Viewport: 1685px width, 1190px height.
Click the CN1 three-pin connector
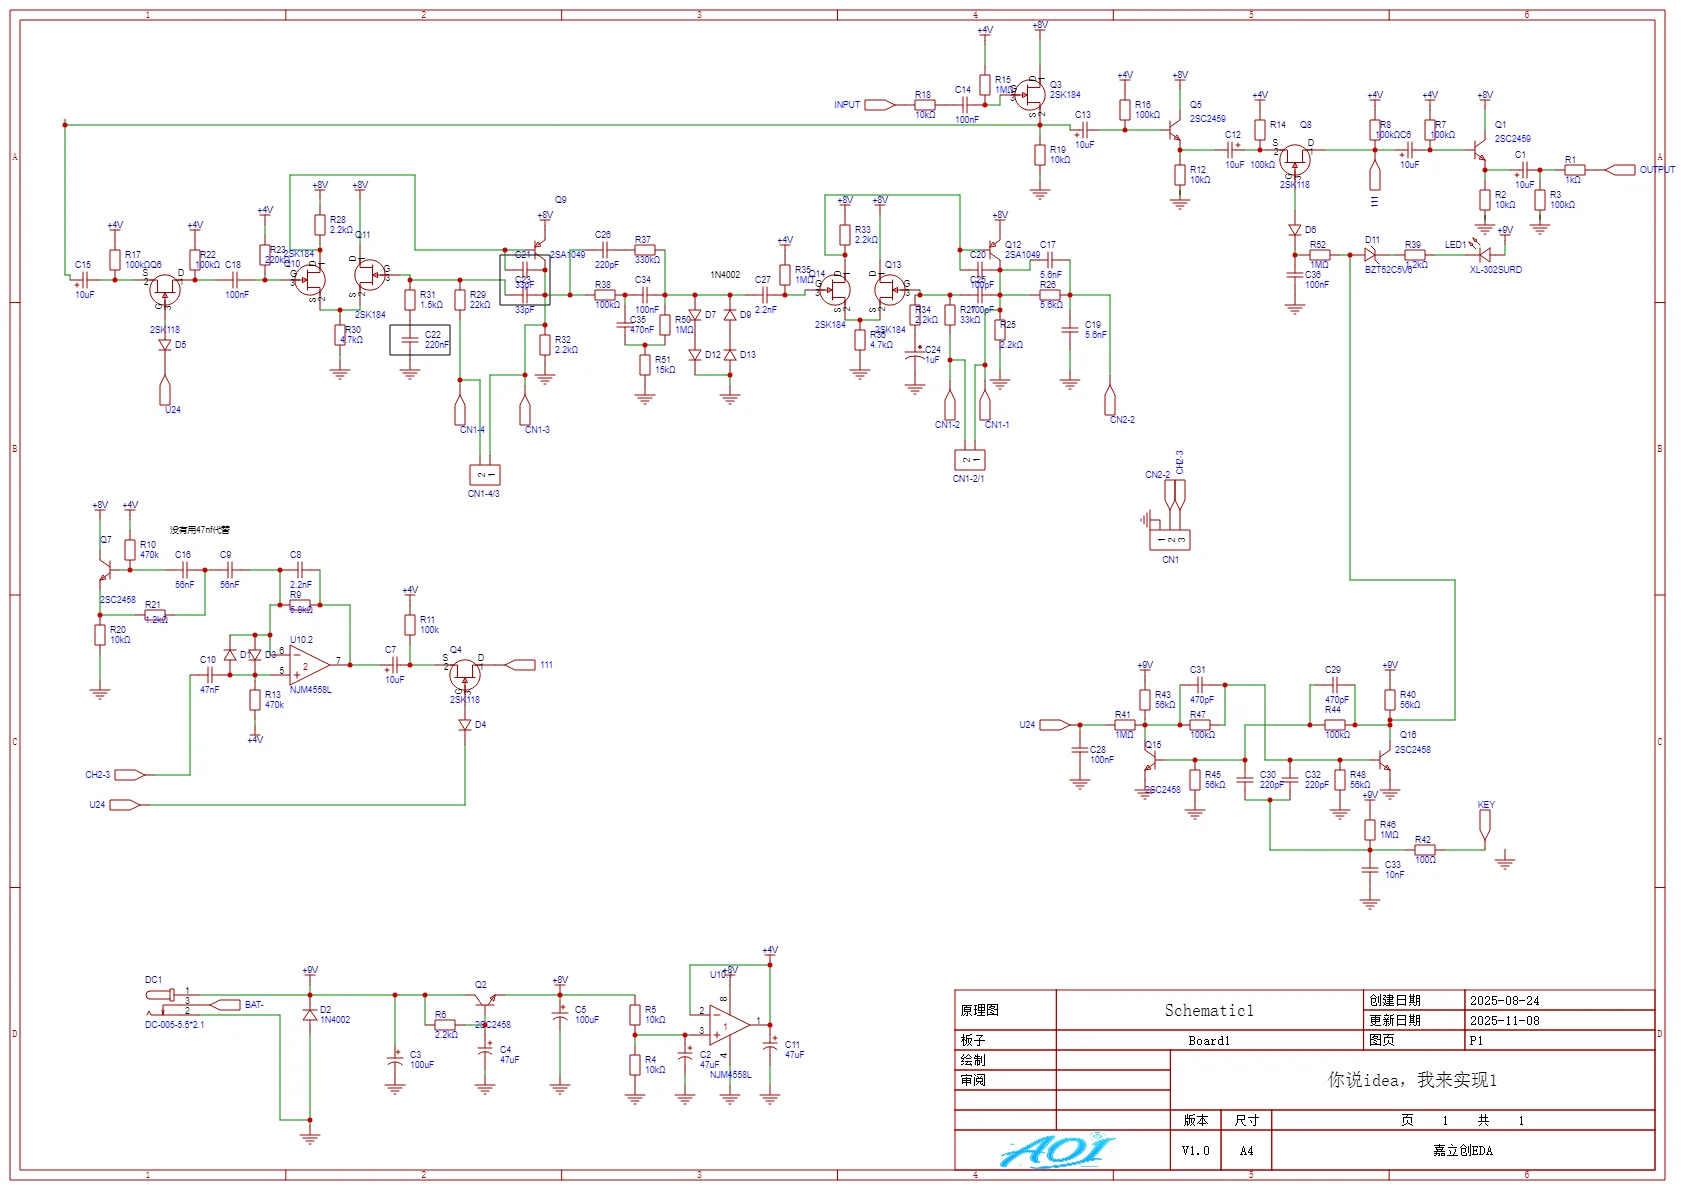click(x=1170, y=540)
